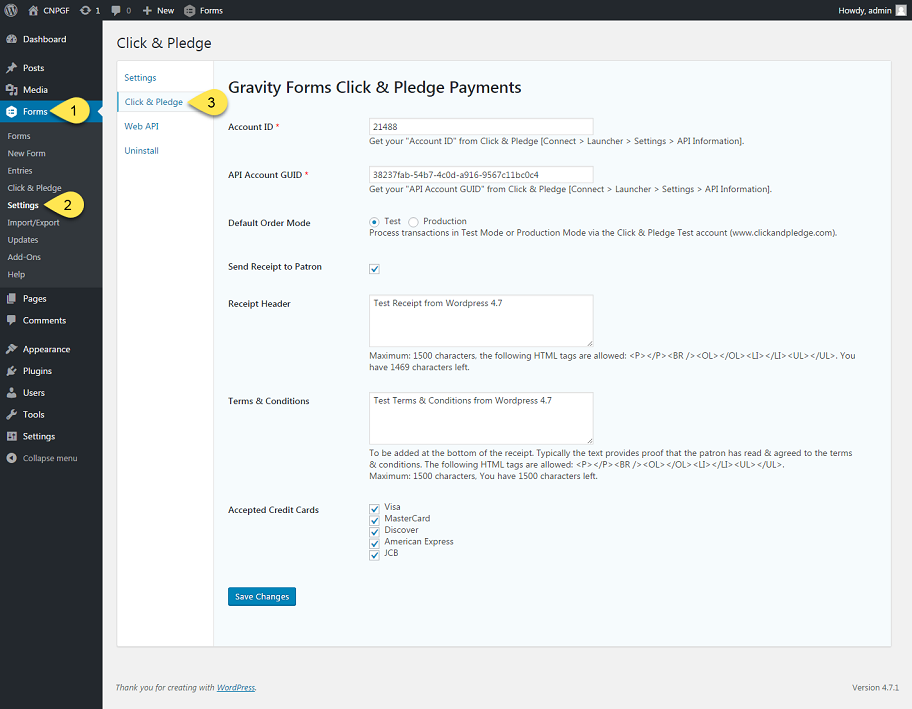Open Settings under Forms submenu
912x709 pixels.
pyautogui.click(x=23, y=205)
